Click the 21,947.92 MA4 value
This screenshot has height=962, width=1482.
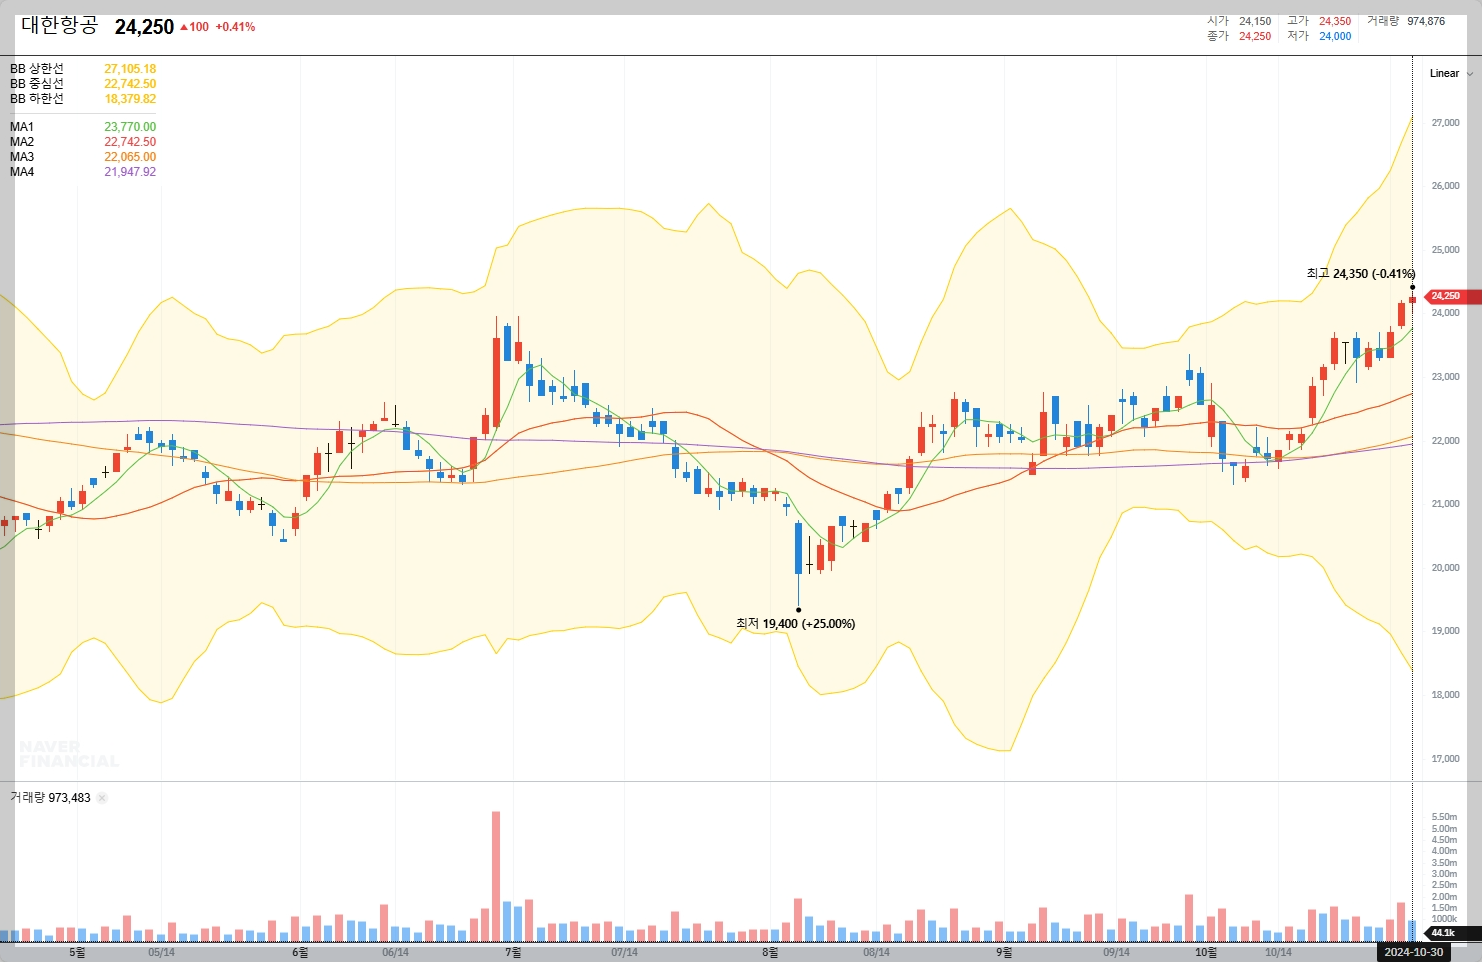click(x=130, y=172)
